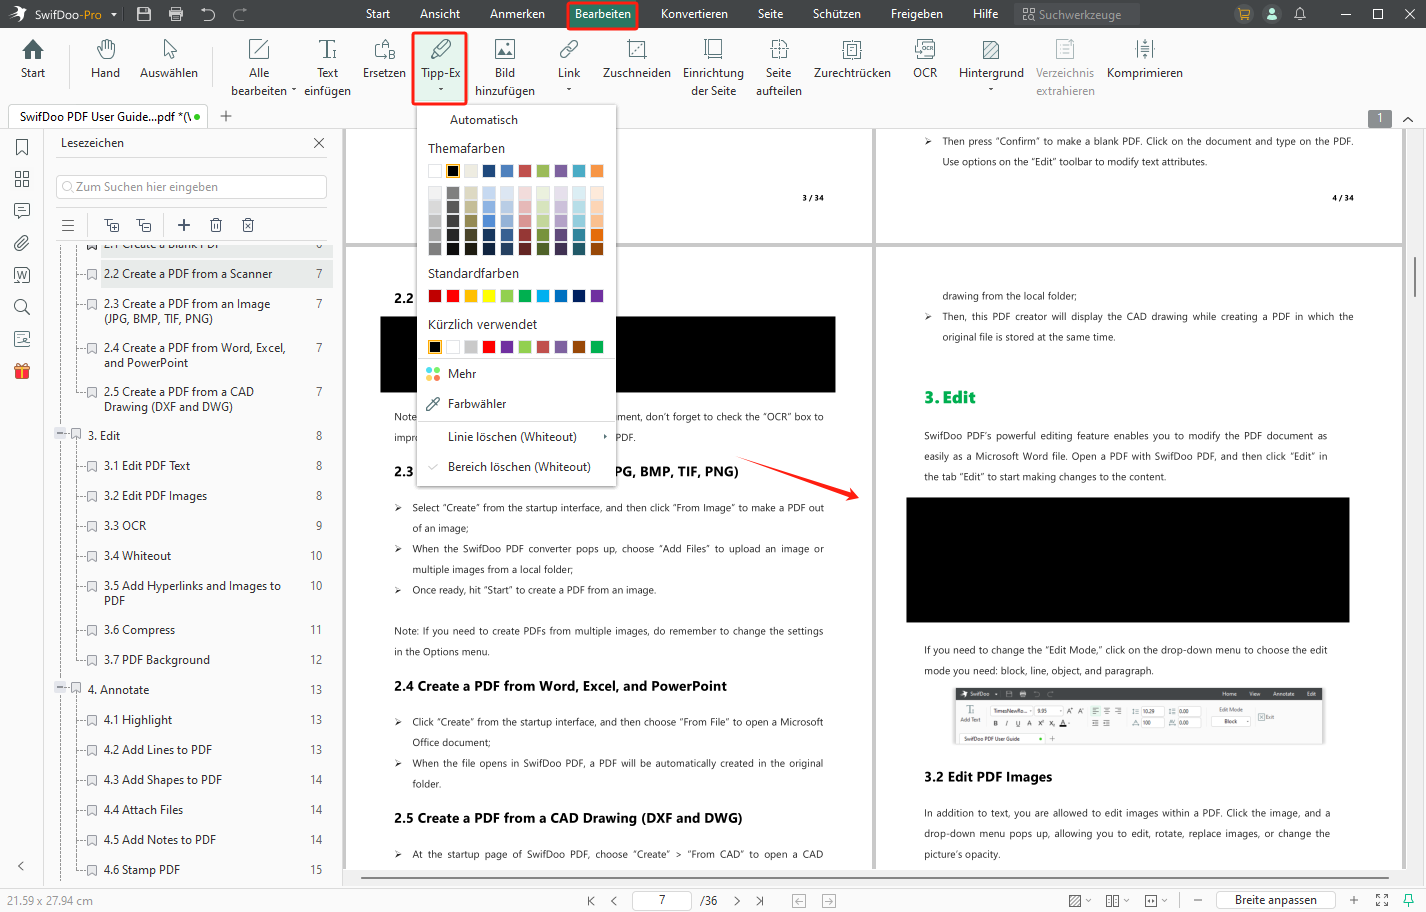This screenshot has width=1426, height=912.
Task: Click Bild hinzufügen to add image
Action: coord(505,68)
